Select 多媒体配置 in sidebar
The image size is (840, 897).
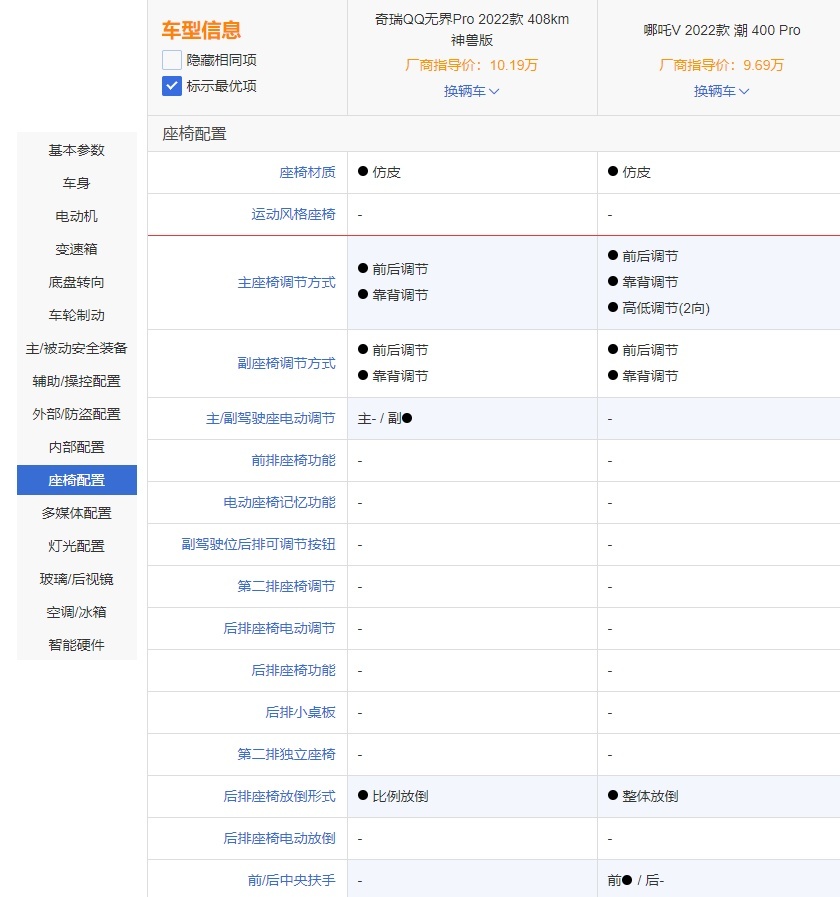[x=77, y=513]
